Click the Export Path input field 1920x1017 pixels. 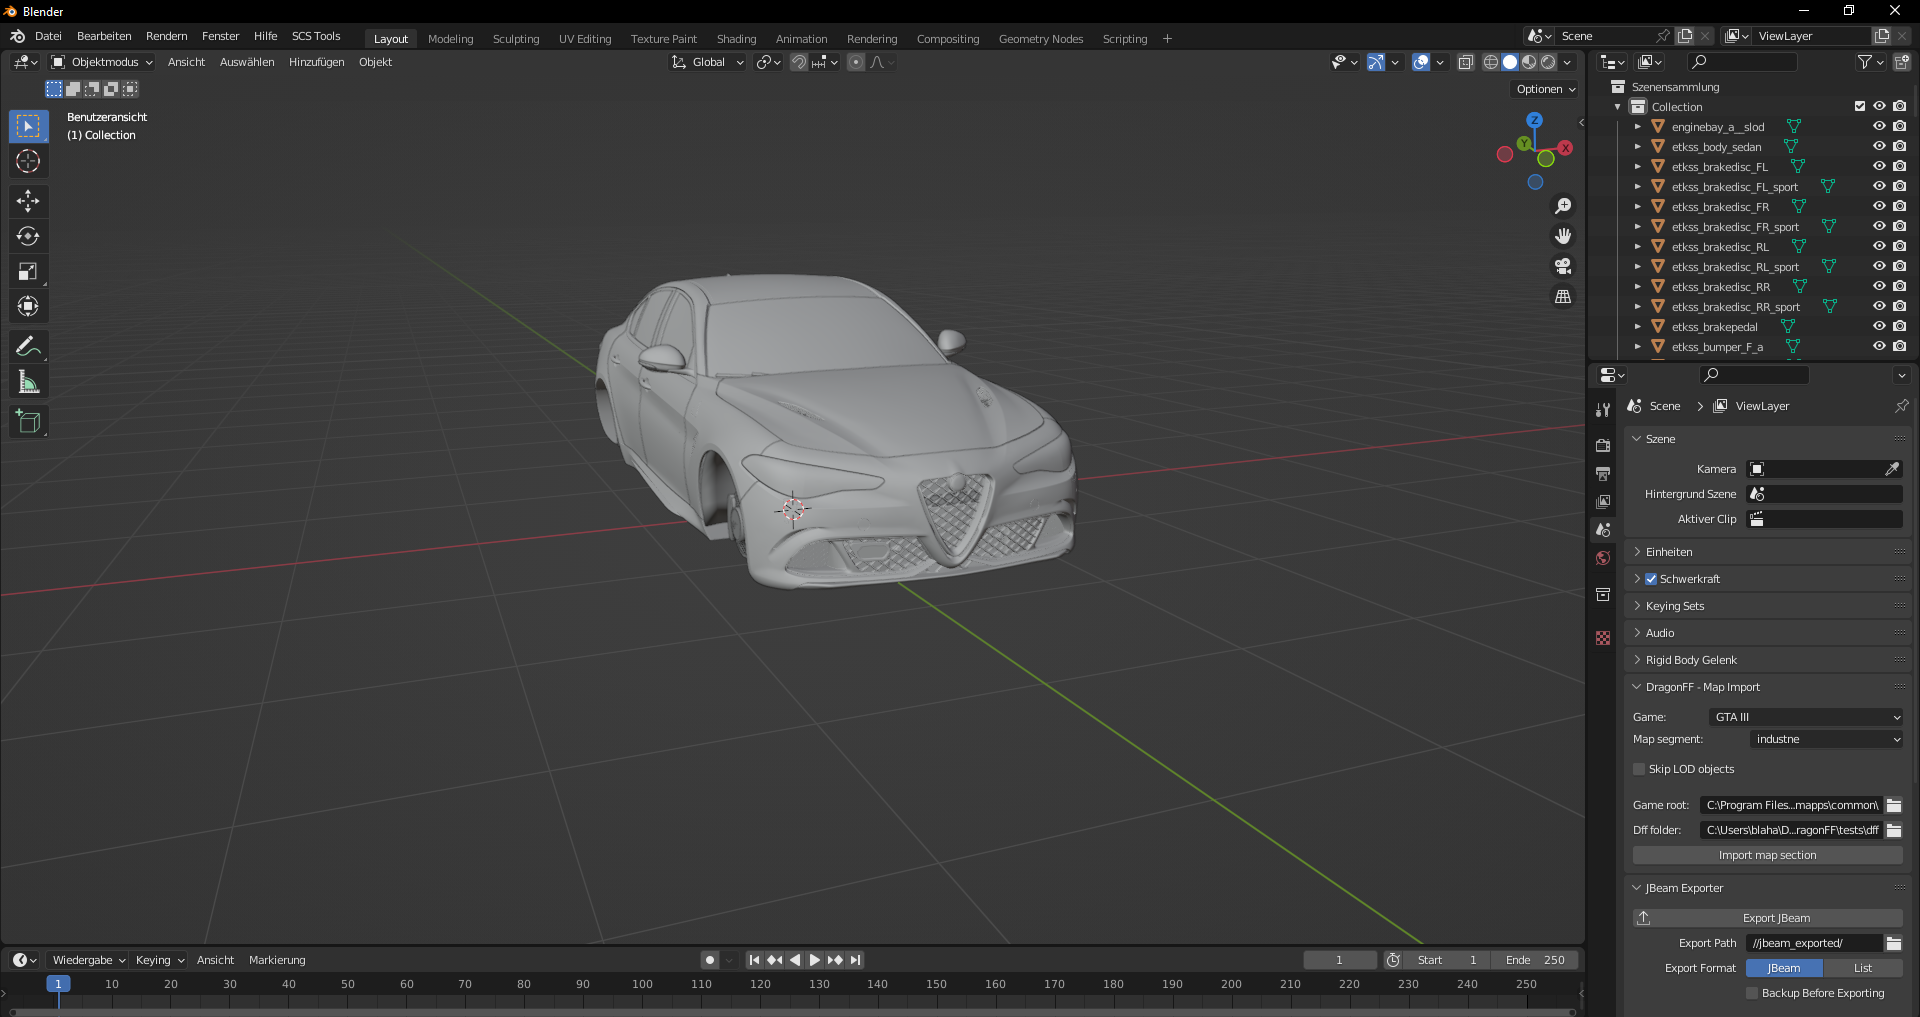[1814, 943]
